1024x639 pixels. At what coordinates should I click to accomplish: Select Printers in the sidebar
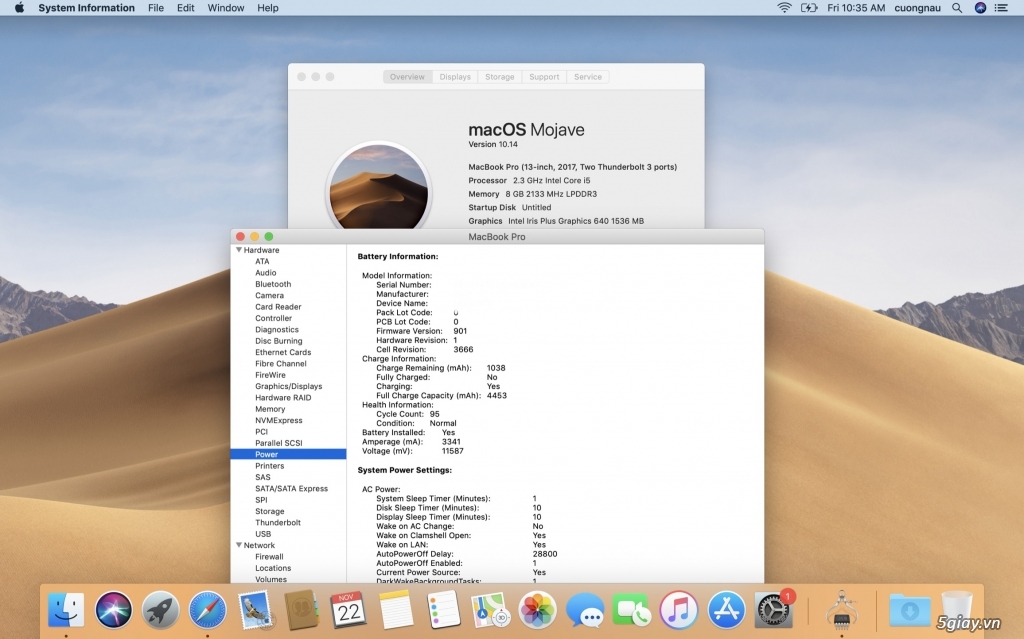coord(270,466)
